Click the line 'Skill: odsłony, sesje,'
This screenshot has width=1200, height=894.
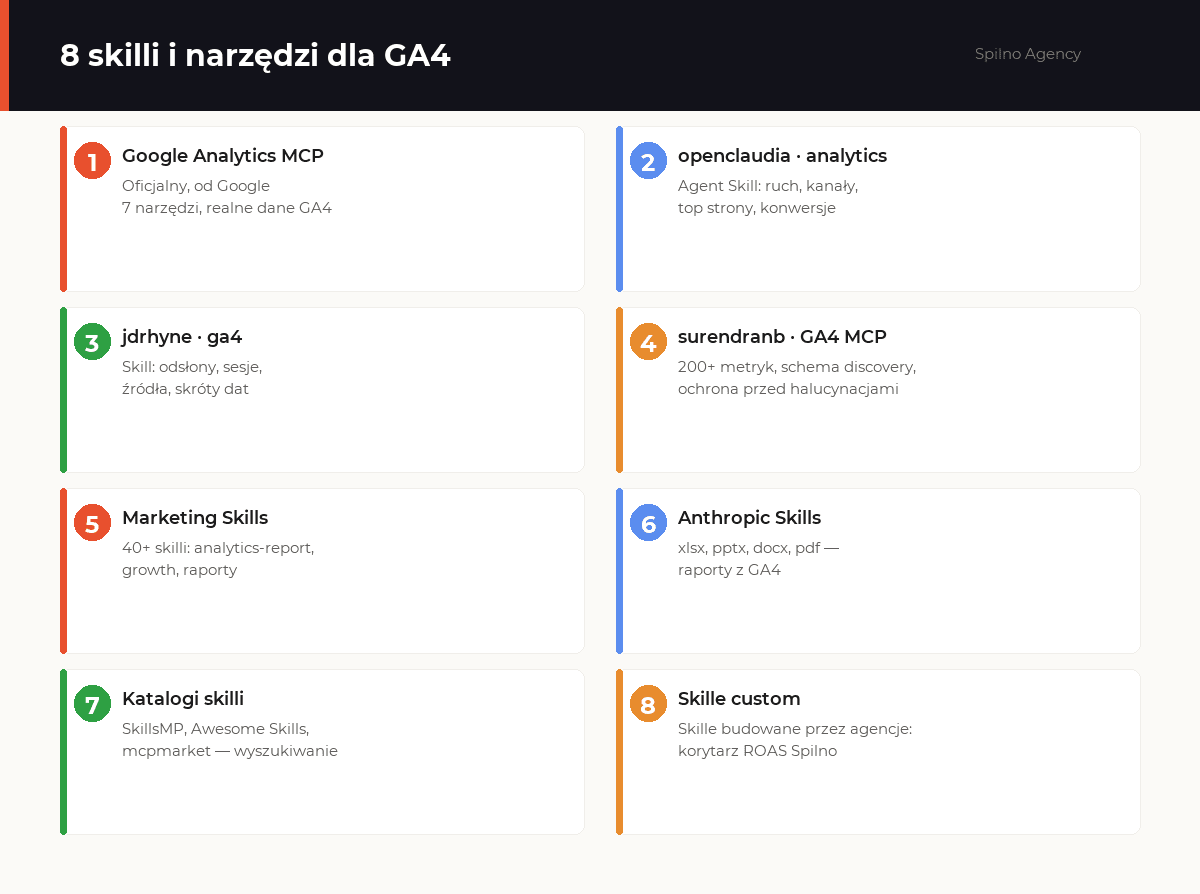pos(192,367)
